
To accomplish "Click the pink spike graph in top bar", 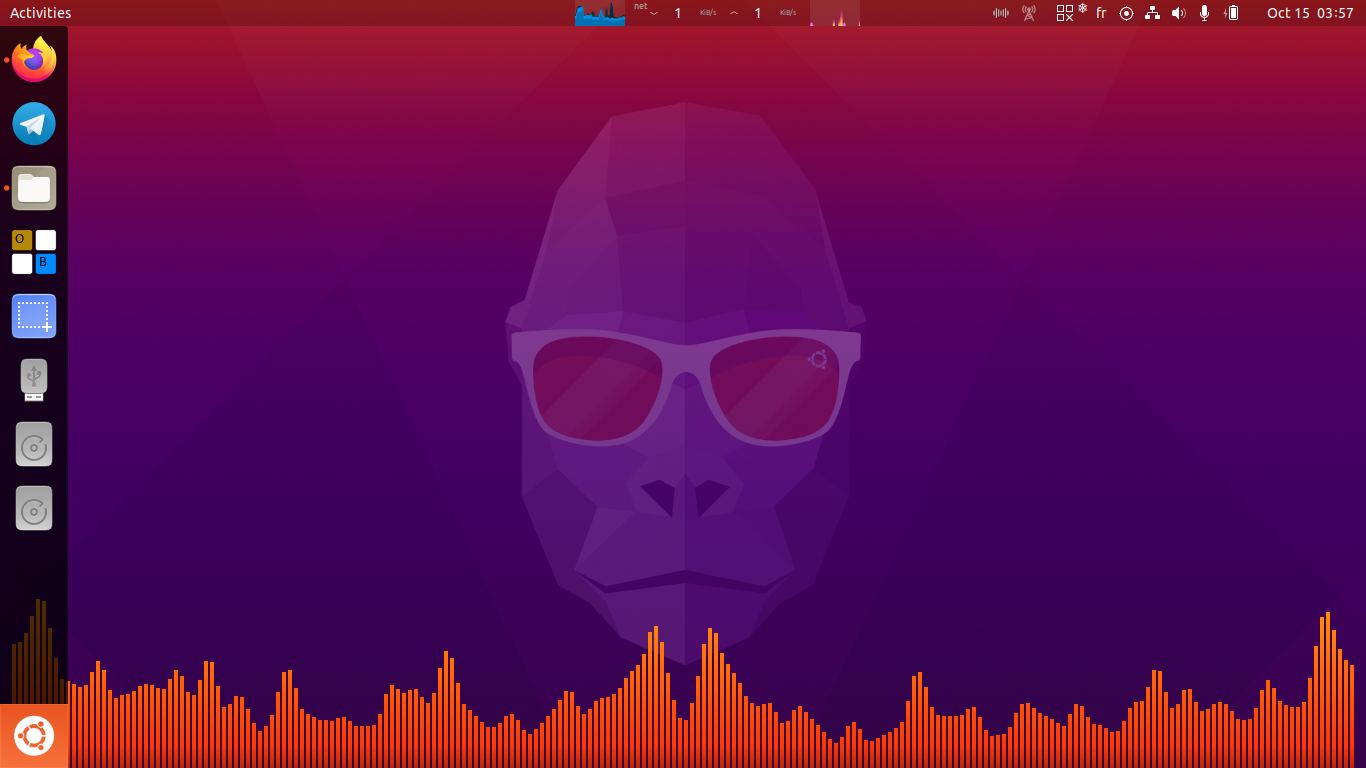I will point(835,13).
